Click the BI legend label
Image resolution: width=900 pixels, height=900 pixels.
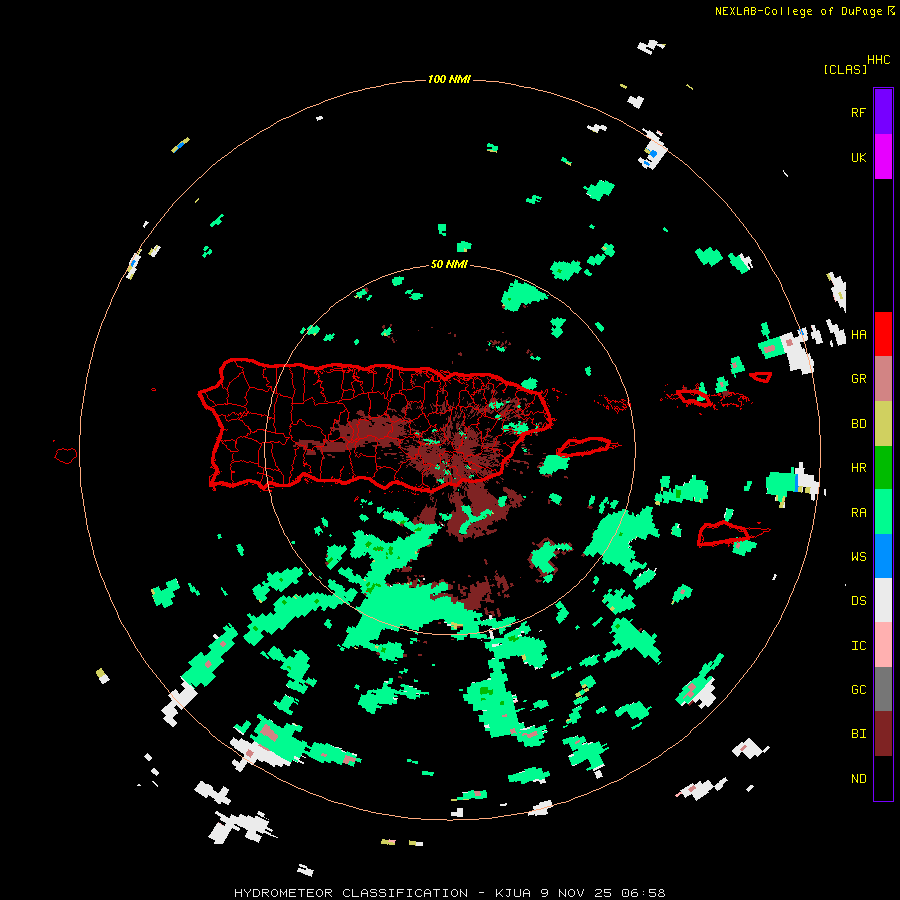(858, 734)
